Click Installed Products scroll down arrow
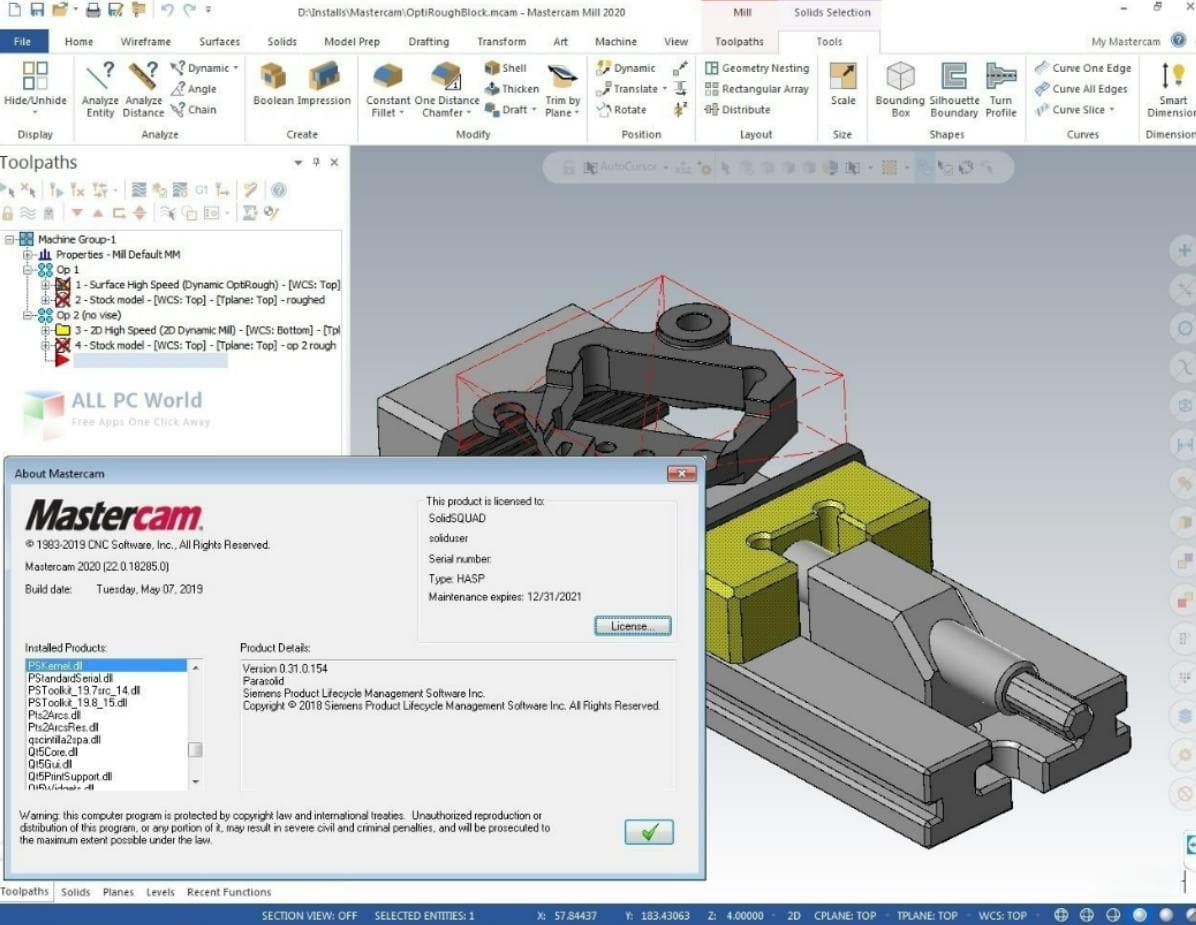This screenshot has width=1196, height=925. 195,781
